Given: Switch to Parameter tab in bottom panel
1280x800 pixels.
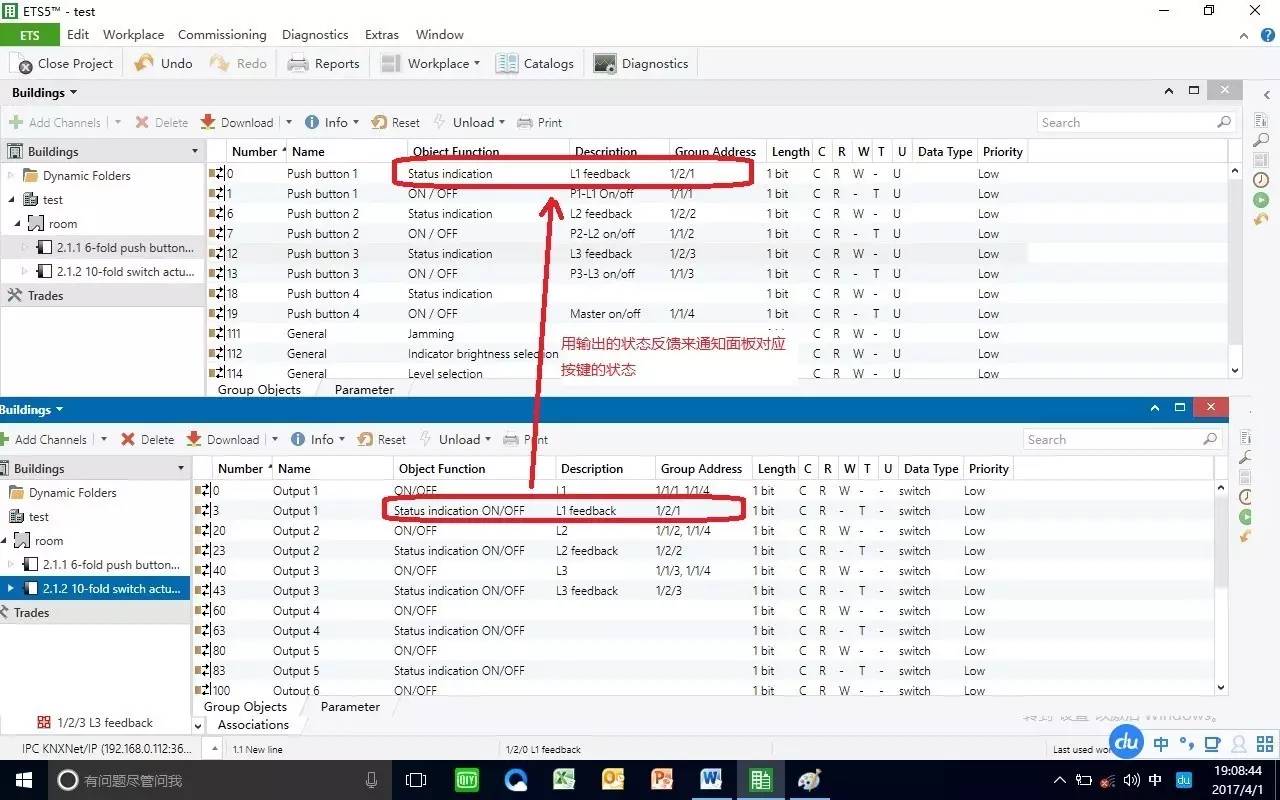Looking at the screenshot, I should click(350, 706).
